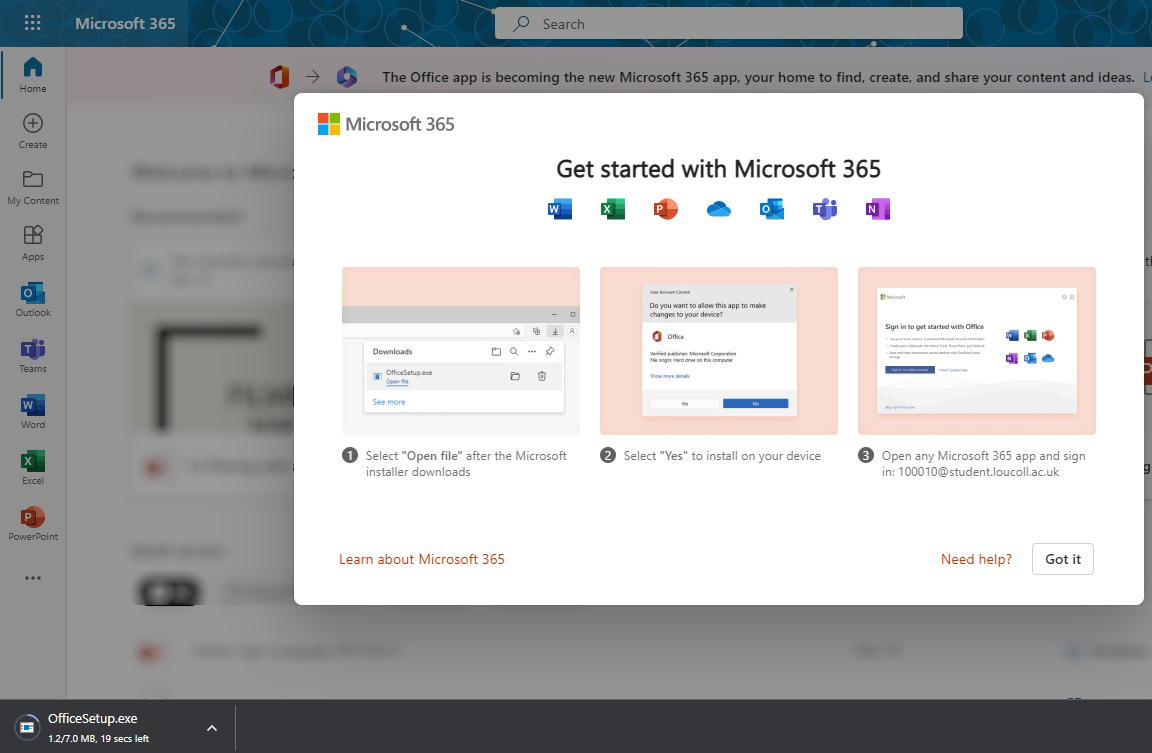Launch PowerPoint from the sidebar
Image resolution: width=1152 pixels, height=753 pixels.
pyautogui.click(x=33, y=524)
